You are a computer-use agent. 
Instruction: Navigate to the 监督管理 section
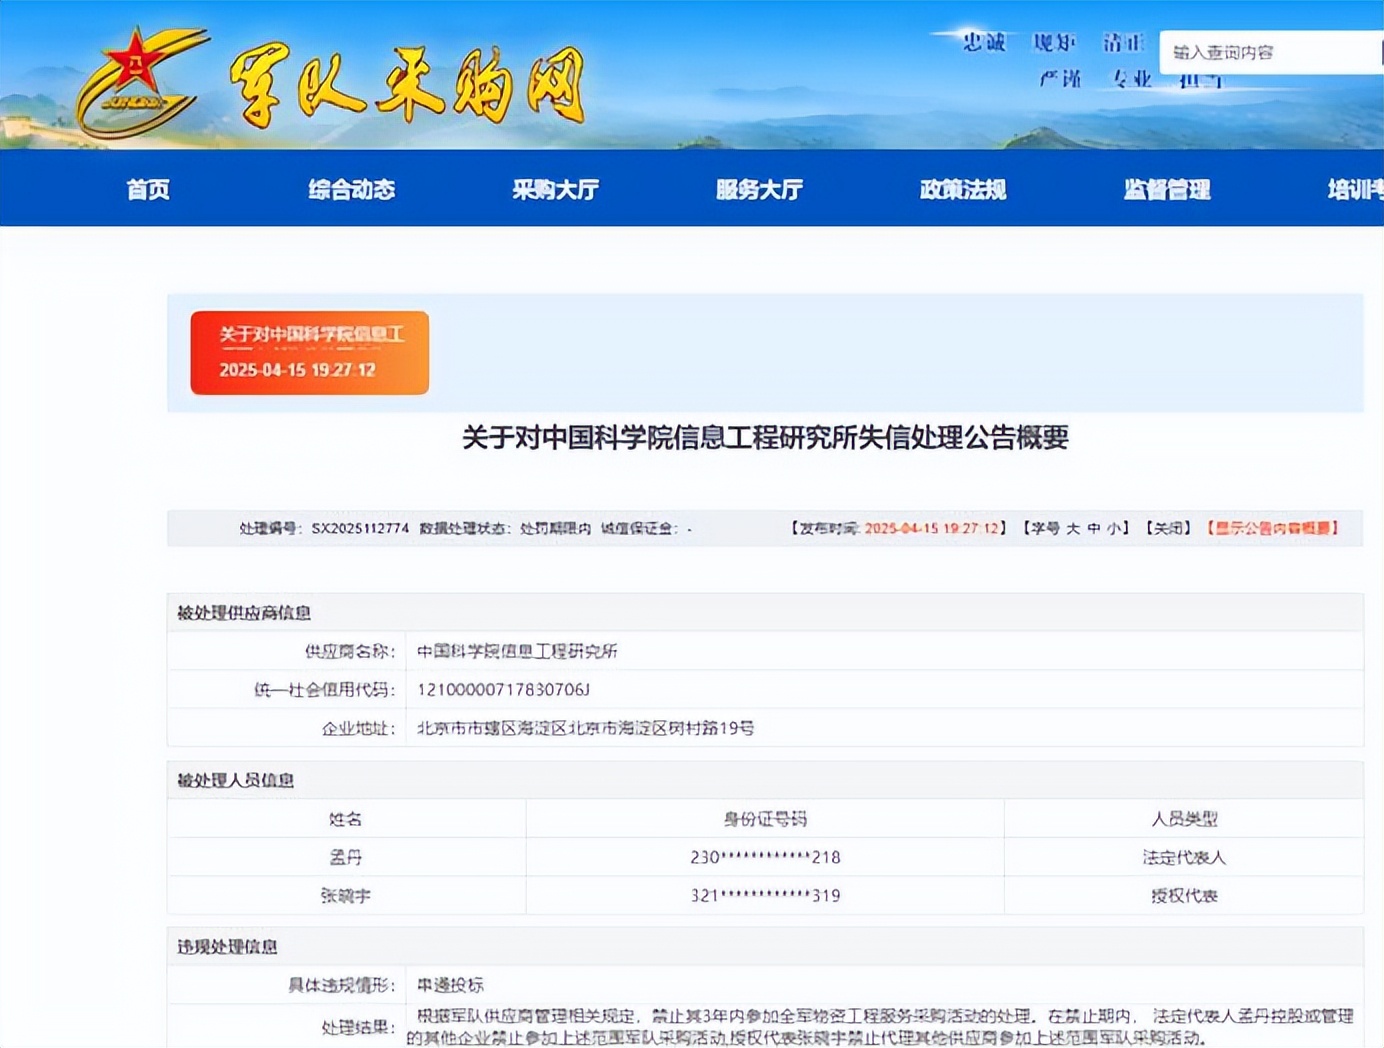[x=1167, y=189]
